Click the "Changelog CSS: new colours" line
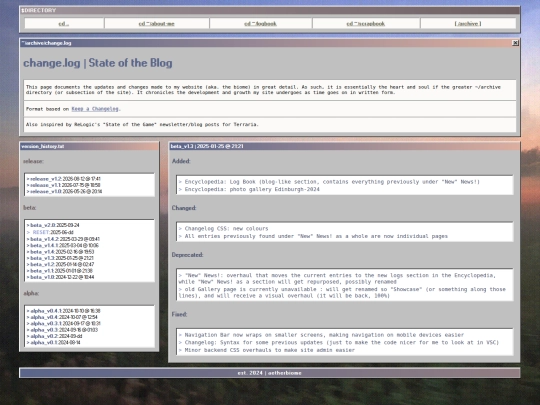 [223, 229]
